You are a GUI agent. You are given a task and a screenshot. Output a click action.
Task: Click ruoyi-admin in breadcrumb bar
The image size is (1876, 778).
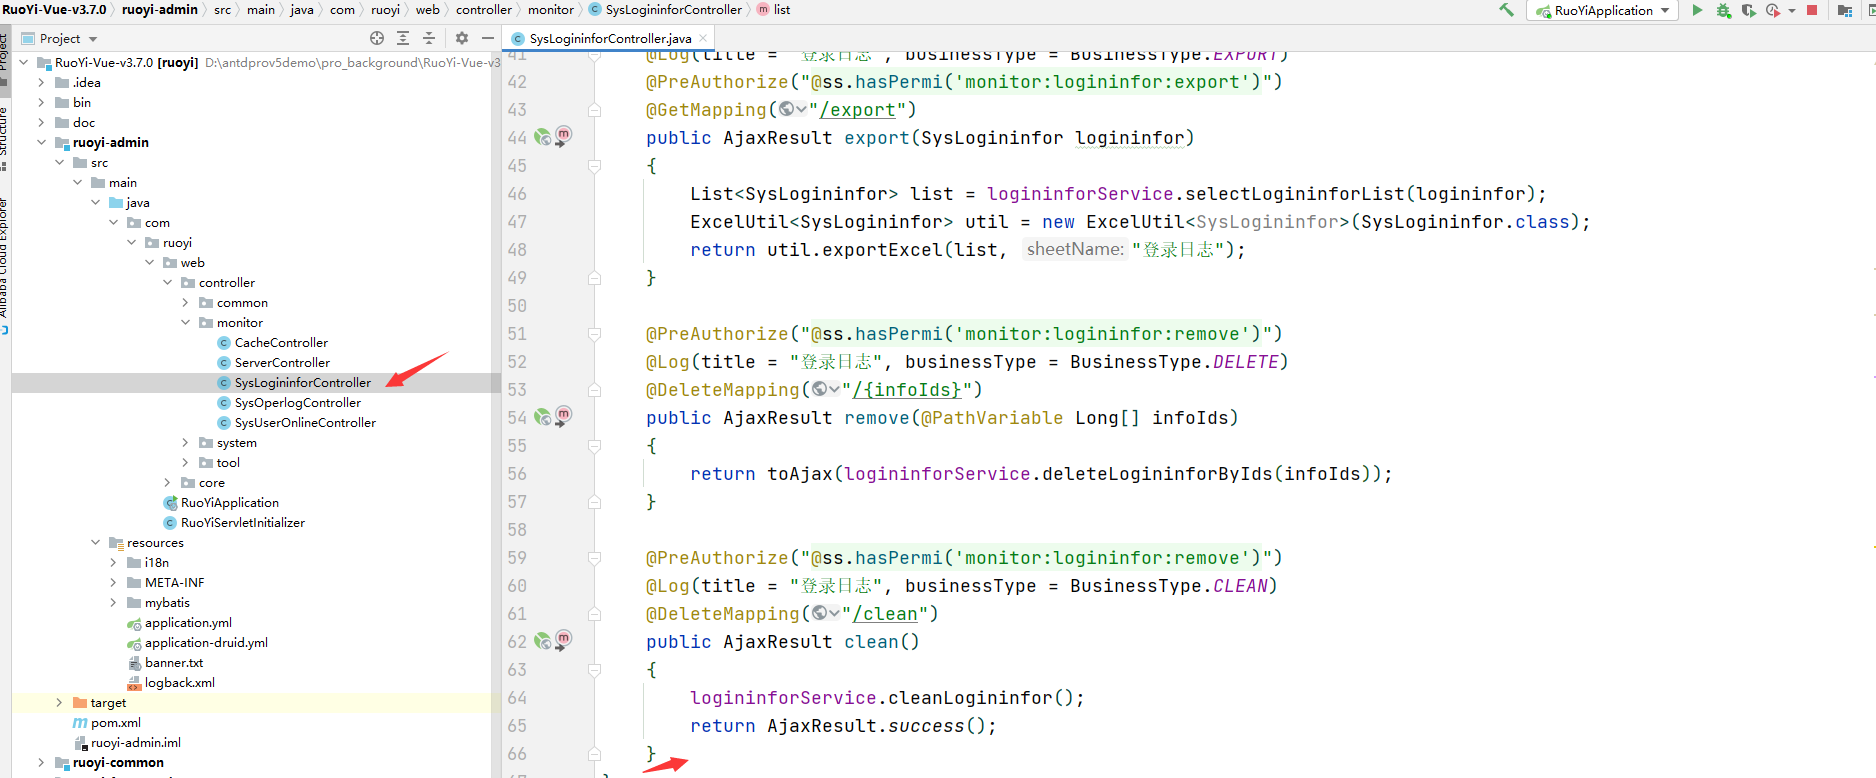(160, 10)
